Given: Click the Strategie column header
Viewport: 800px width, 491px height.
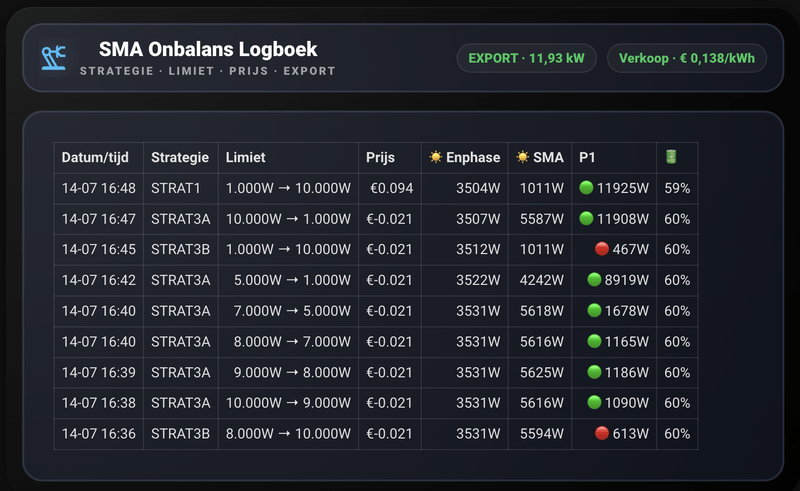Looking at the screenshot, I should (180, 157).
